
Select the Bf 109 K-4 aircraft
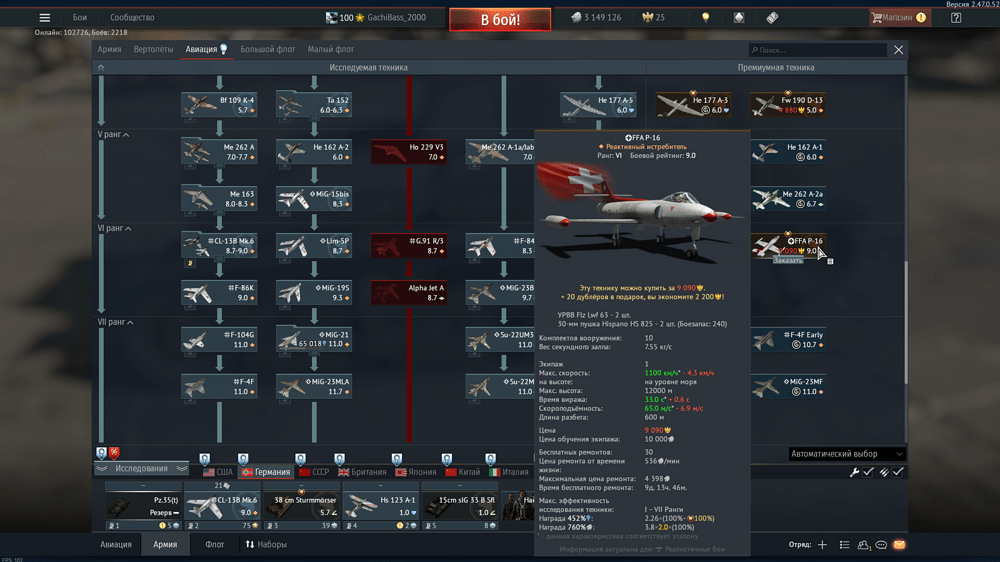coord(219,105)
